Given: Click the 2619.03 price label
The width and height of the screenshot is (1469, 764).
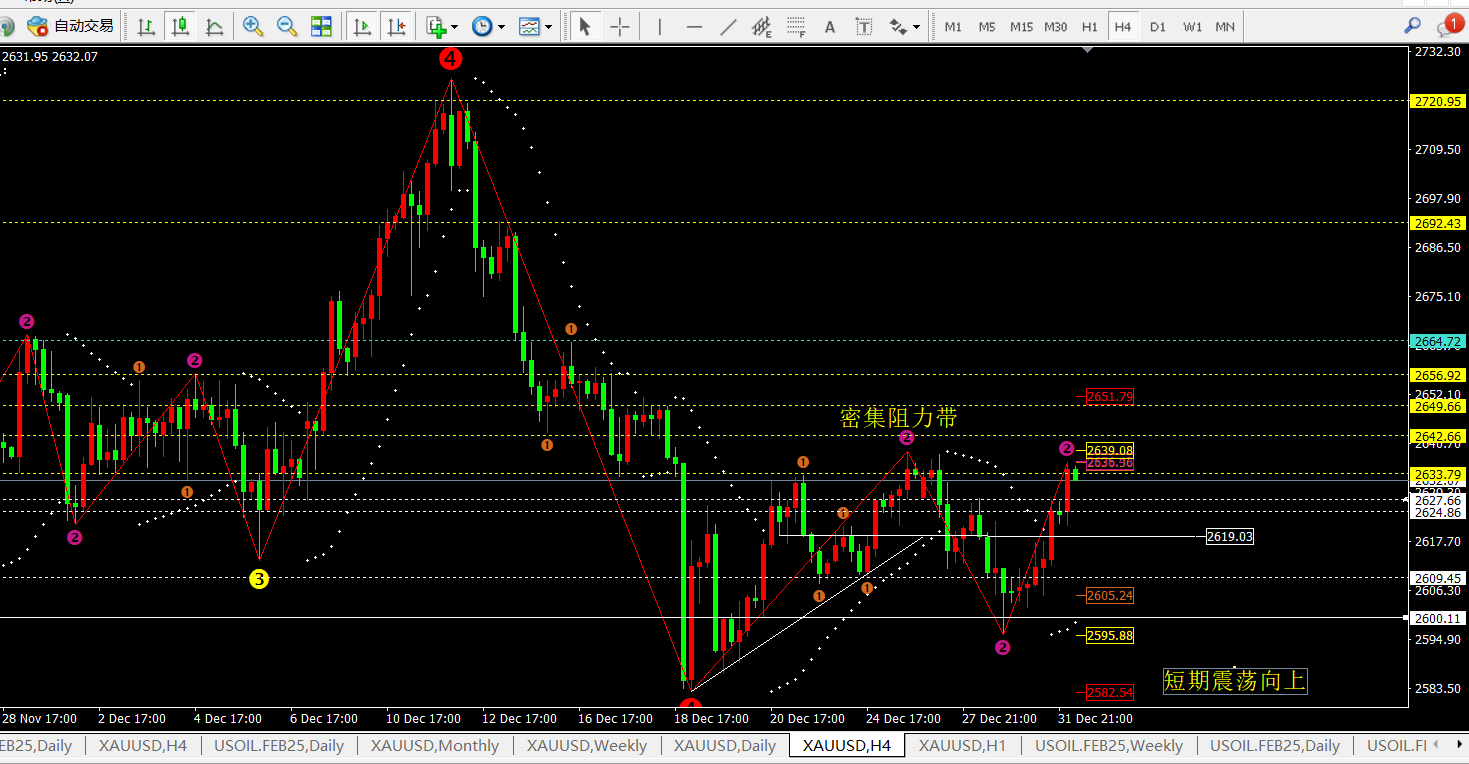Looking at the screenshot, I should 1230,537.
